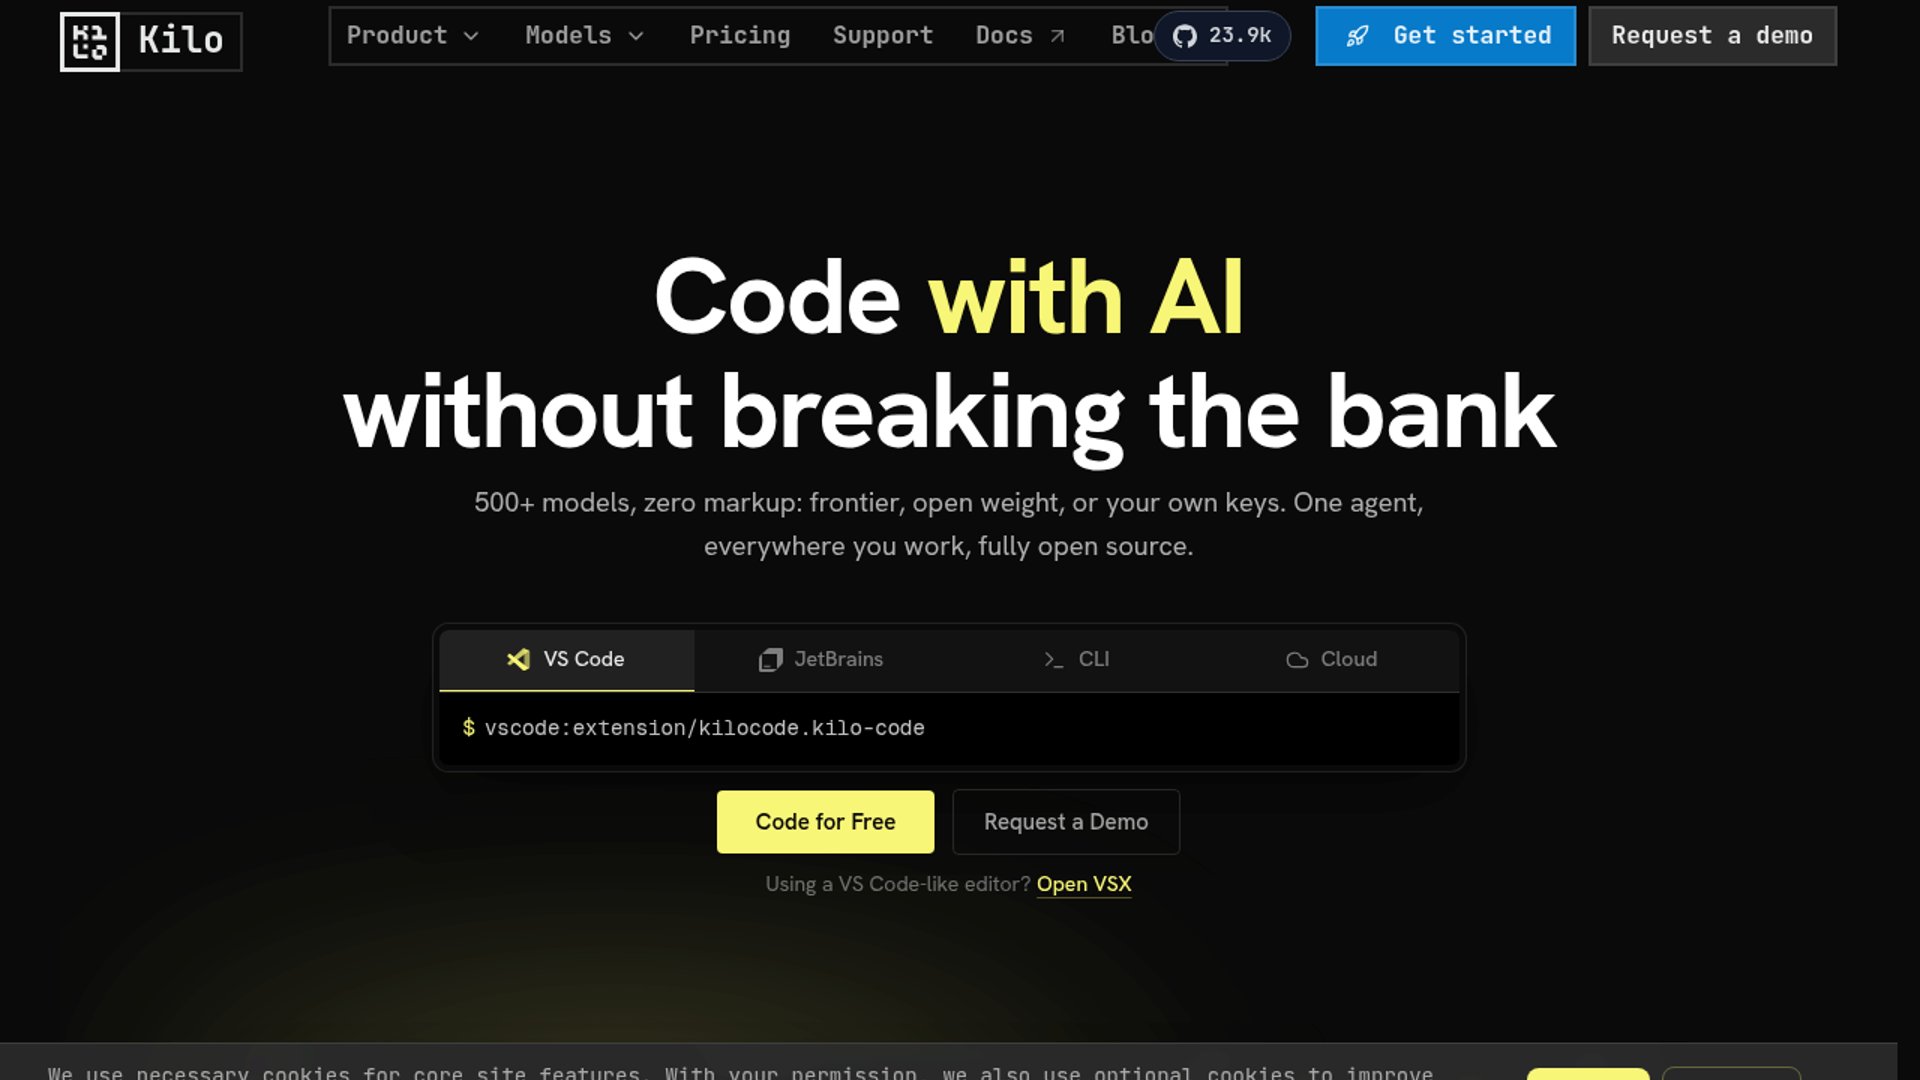Click the rocket icon in Get started

(1357, 36)
